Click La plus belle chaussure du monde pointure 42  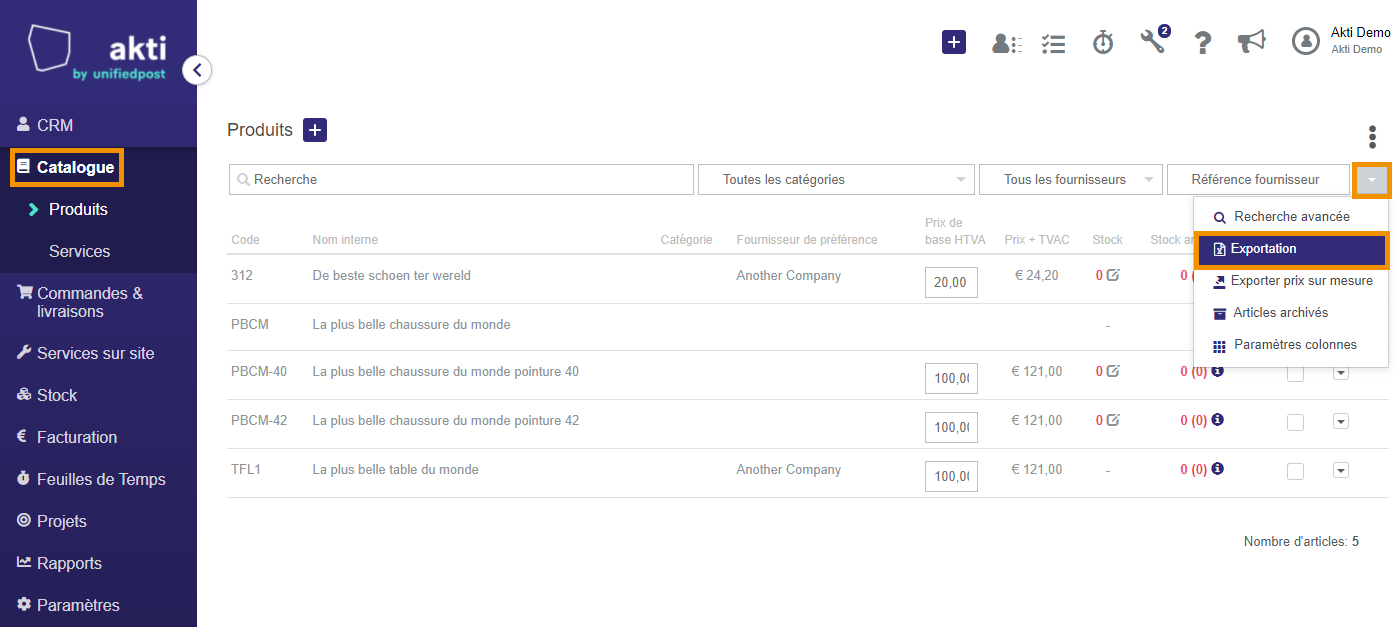click(x=446, y=420)
